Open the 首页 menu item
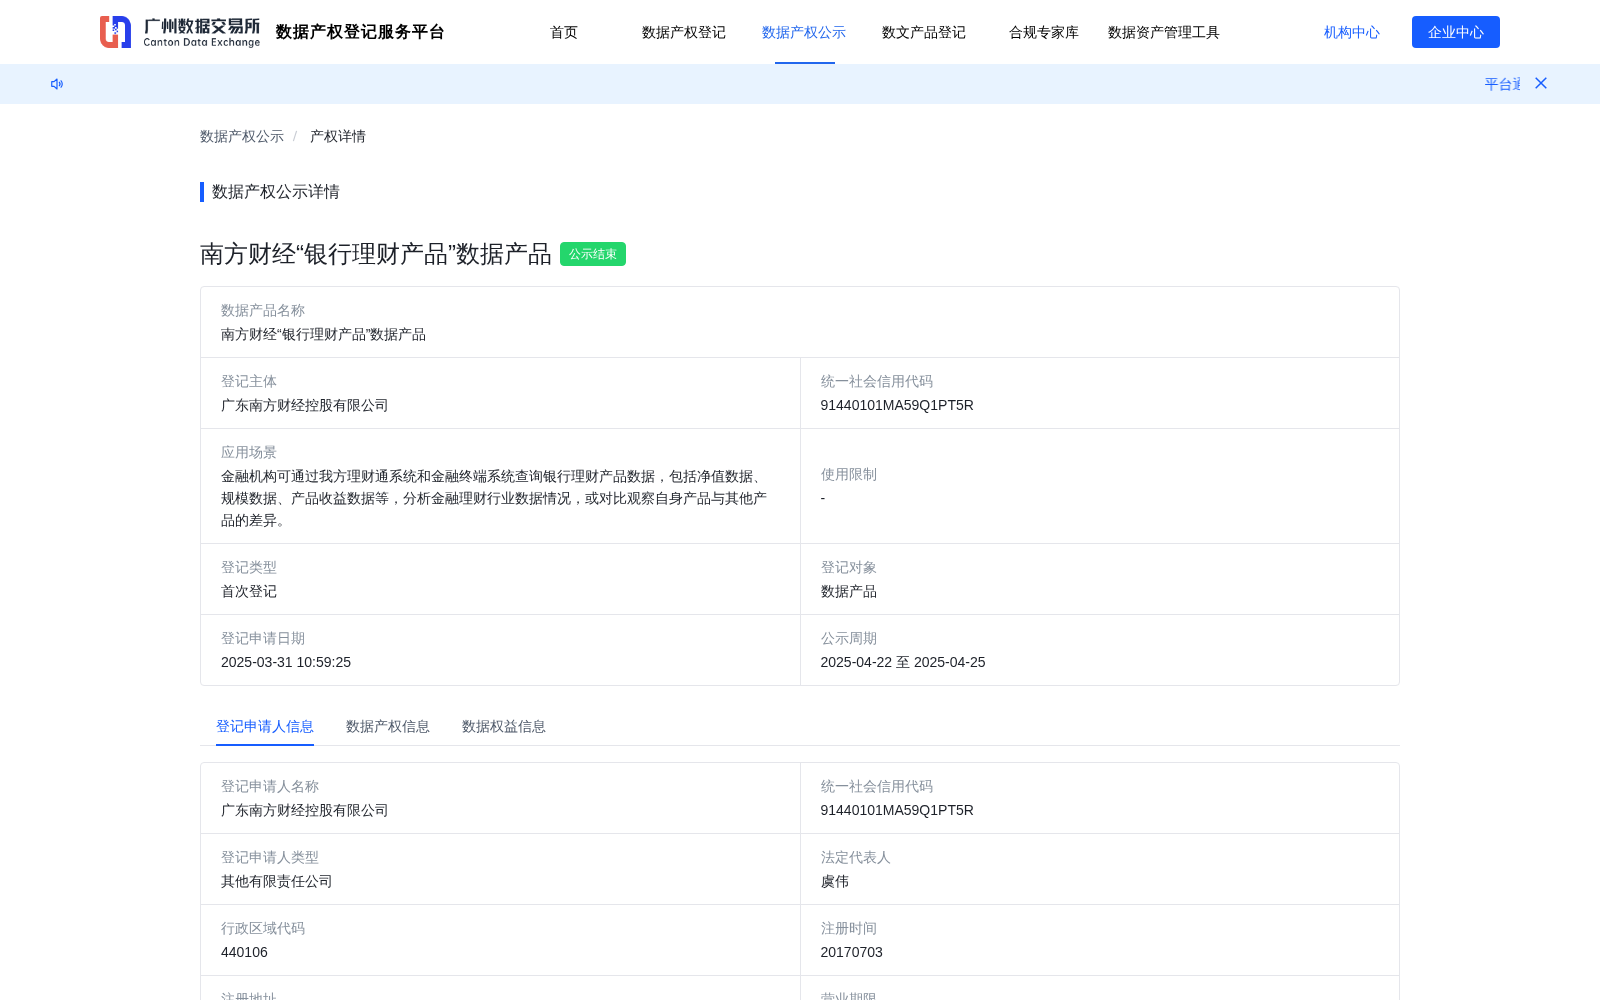 564,32
